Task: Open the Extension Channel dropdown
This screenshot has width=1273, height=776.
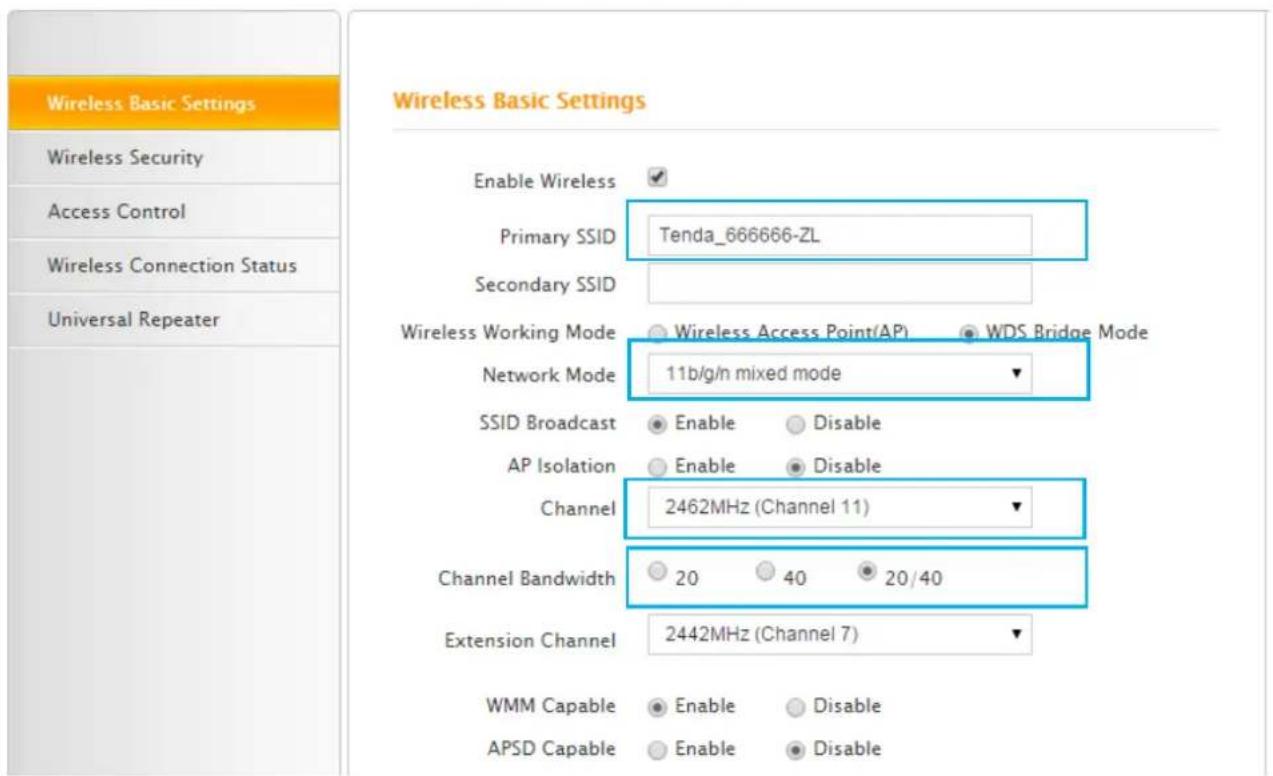Action: tap(839, 633)
